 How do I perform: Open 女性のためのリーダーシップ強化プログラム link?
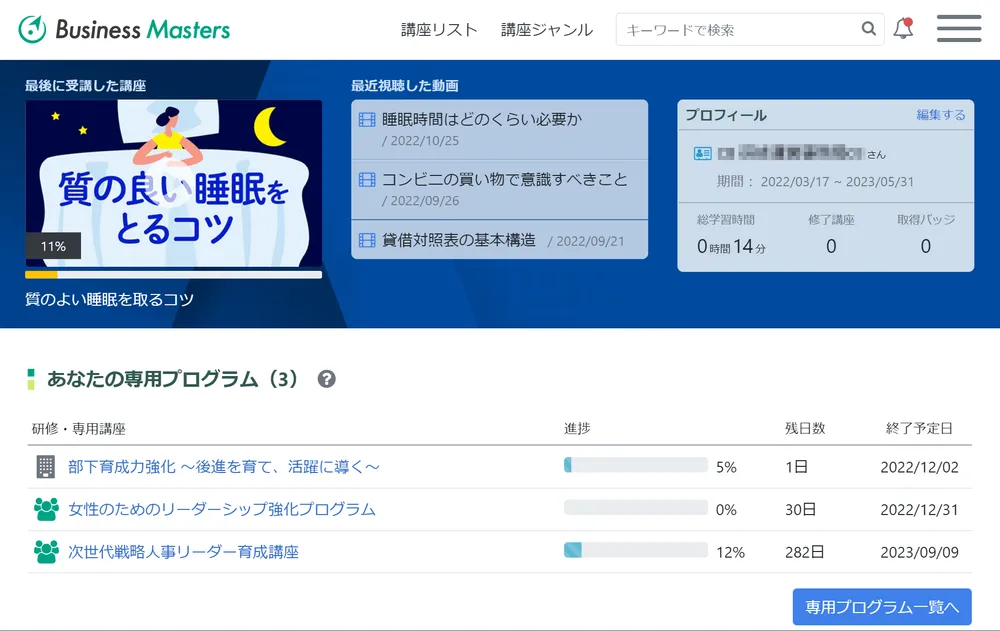coord(222,509)
